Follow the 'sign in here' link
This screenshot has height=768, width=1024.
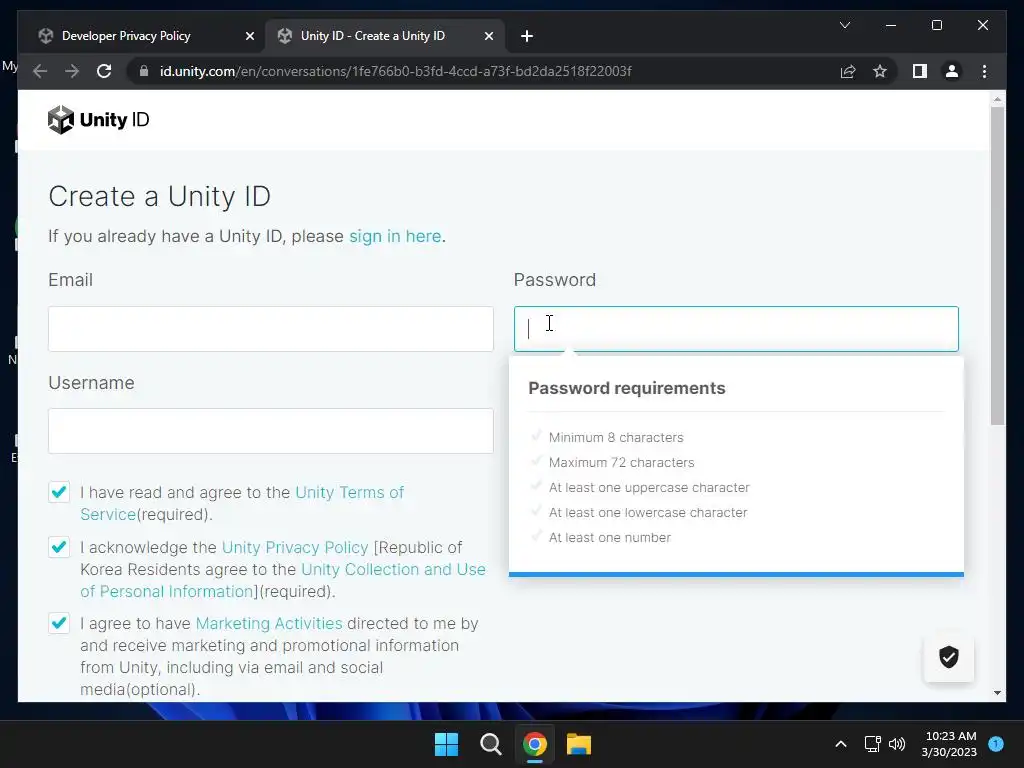pos(395,236)
